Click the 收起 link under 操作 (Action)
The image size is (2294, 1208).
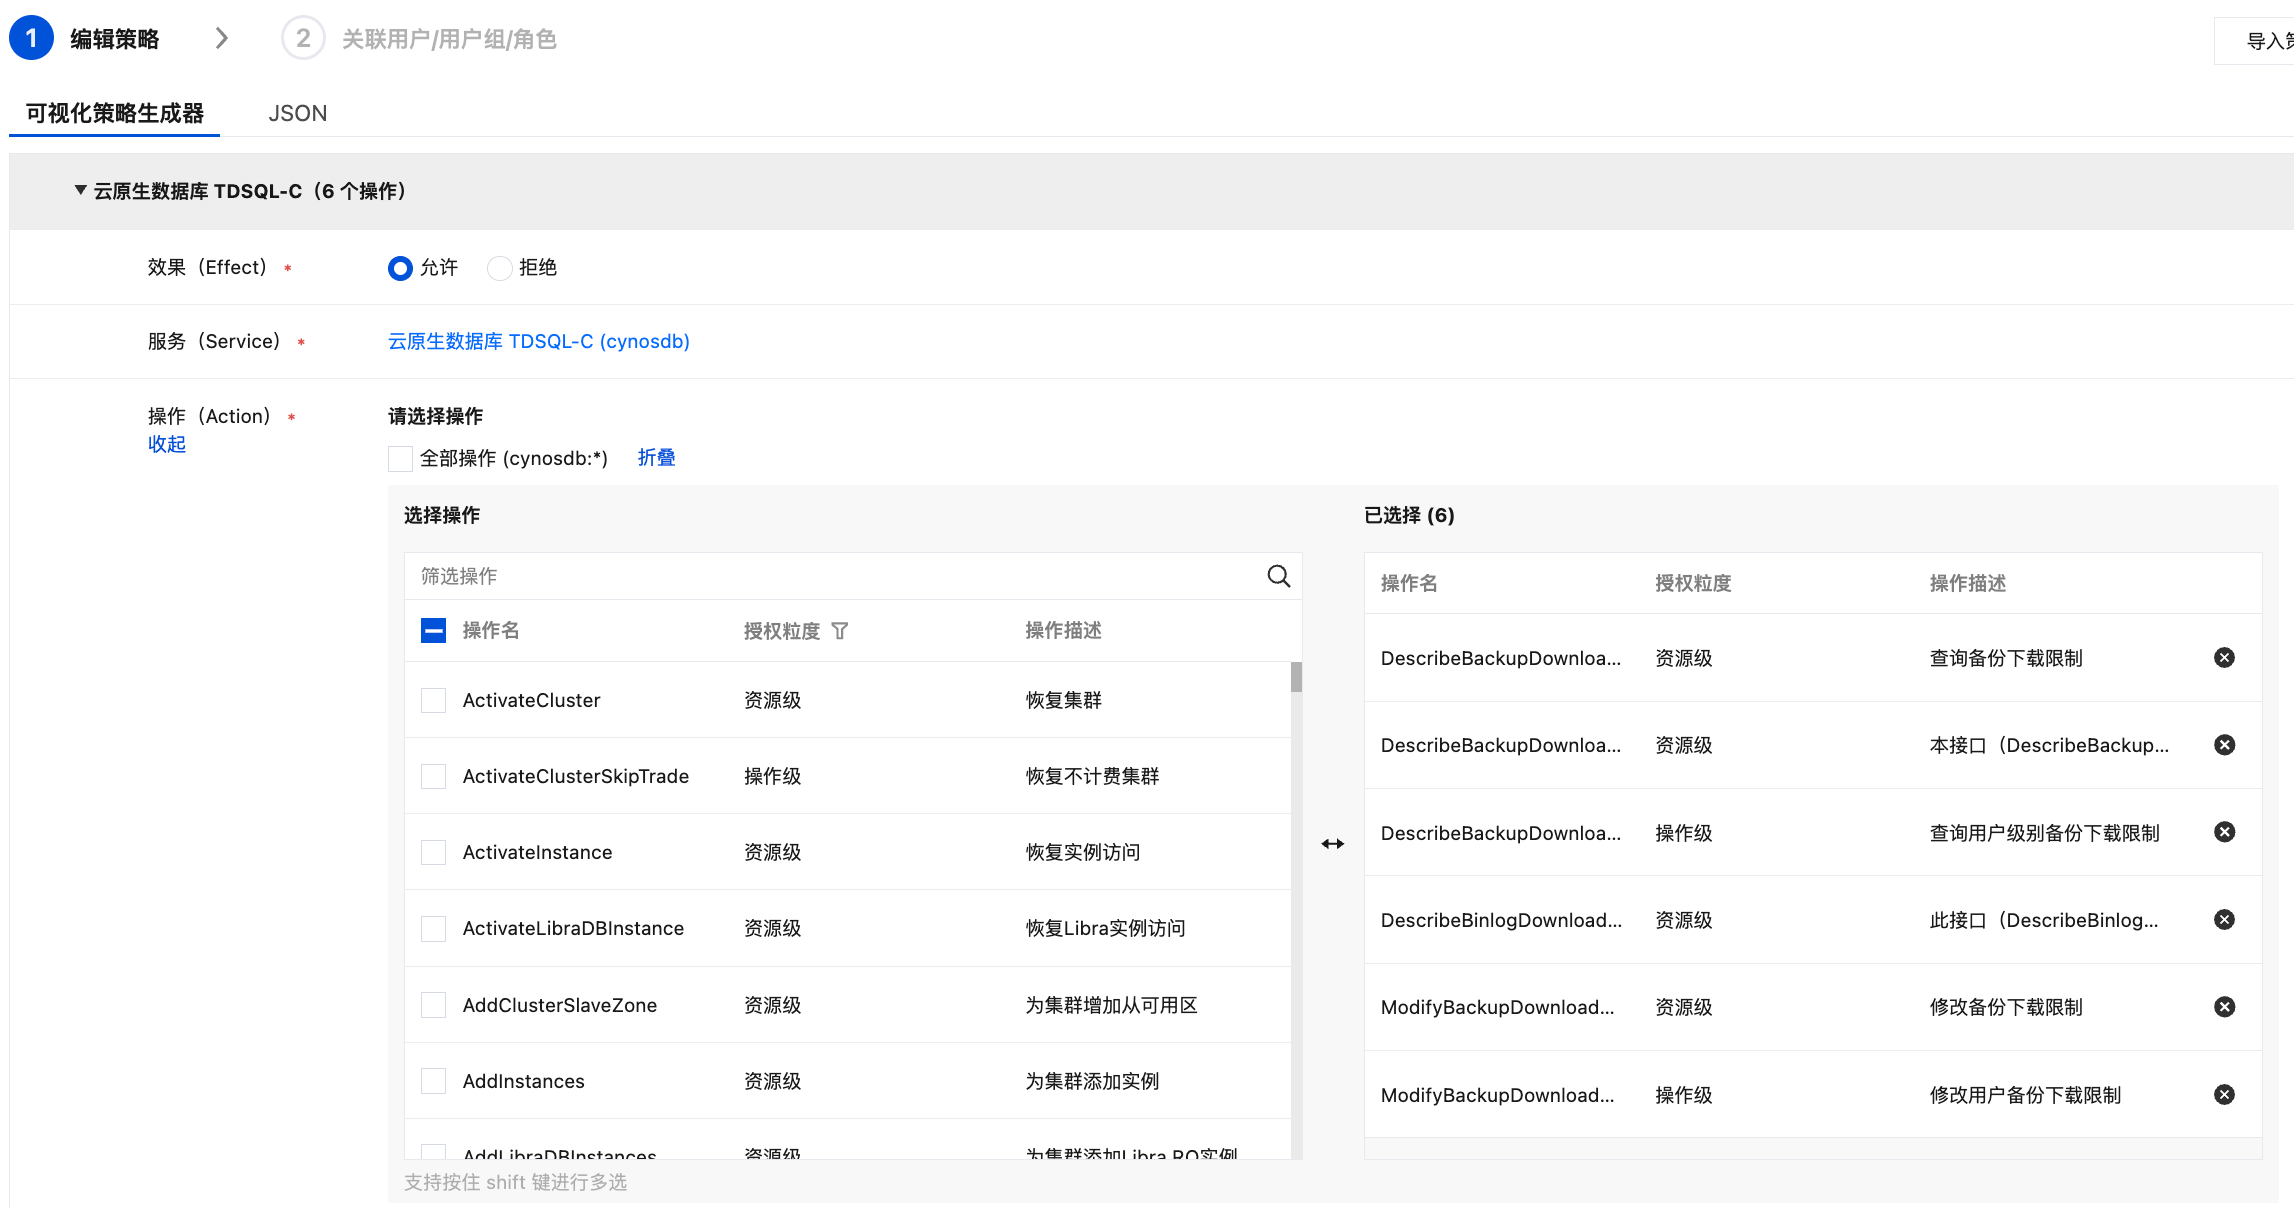click(x=167, y=444)
